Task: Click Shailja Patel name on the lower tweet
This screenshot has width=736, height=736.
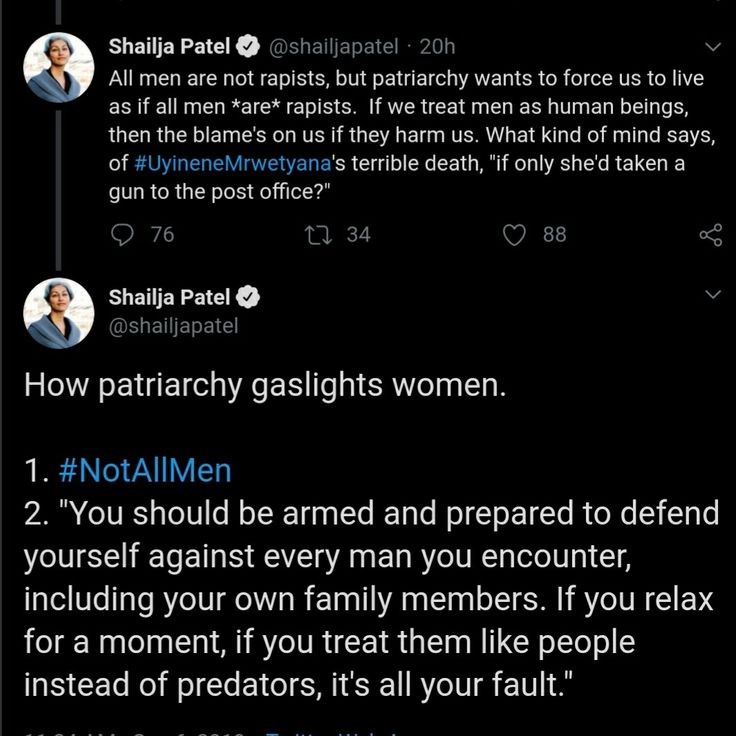Action: click(x=170, y=298)
